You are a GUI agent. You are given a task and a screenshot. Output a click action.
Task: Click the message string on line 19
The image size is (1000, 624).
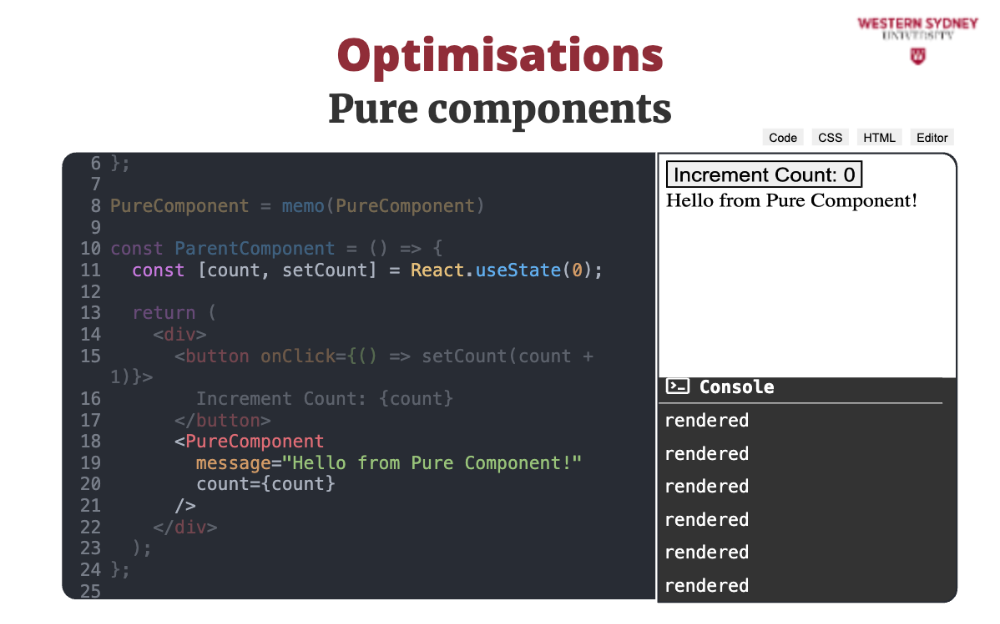pyautogui.click(x=431, y=463)
